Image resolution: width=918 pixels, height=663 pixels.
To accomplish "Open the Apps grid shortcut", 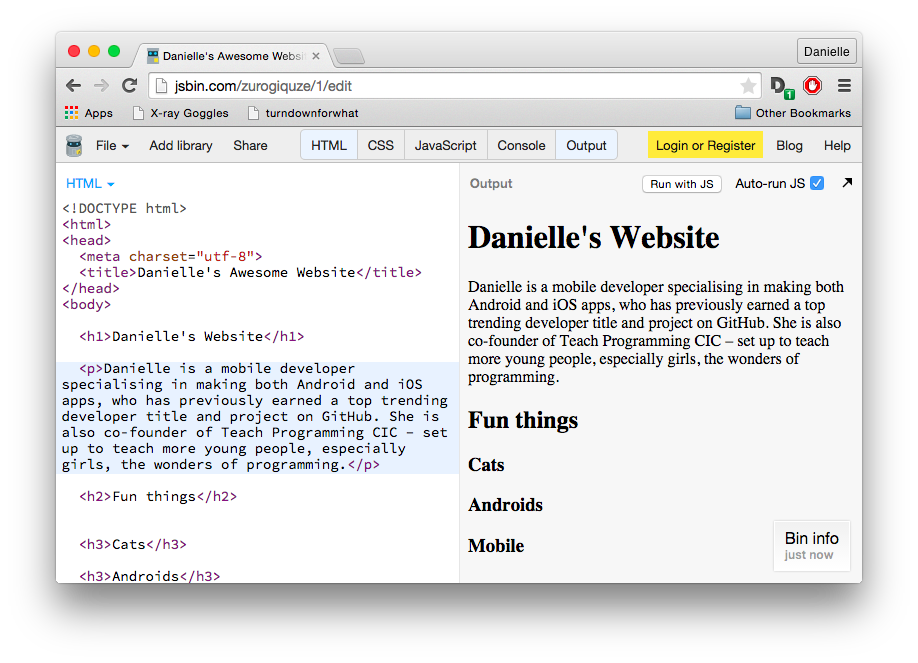I will click(x=88, y=113).
